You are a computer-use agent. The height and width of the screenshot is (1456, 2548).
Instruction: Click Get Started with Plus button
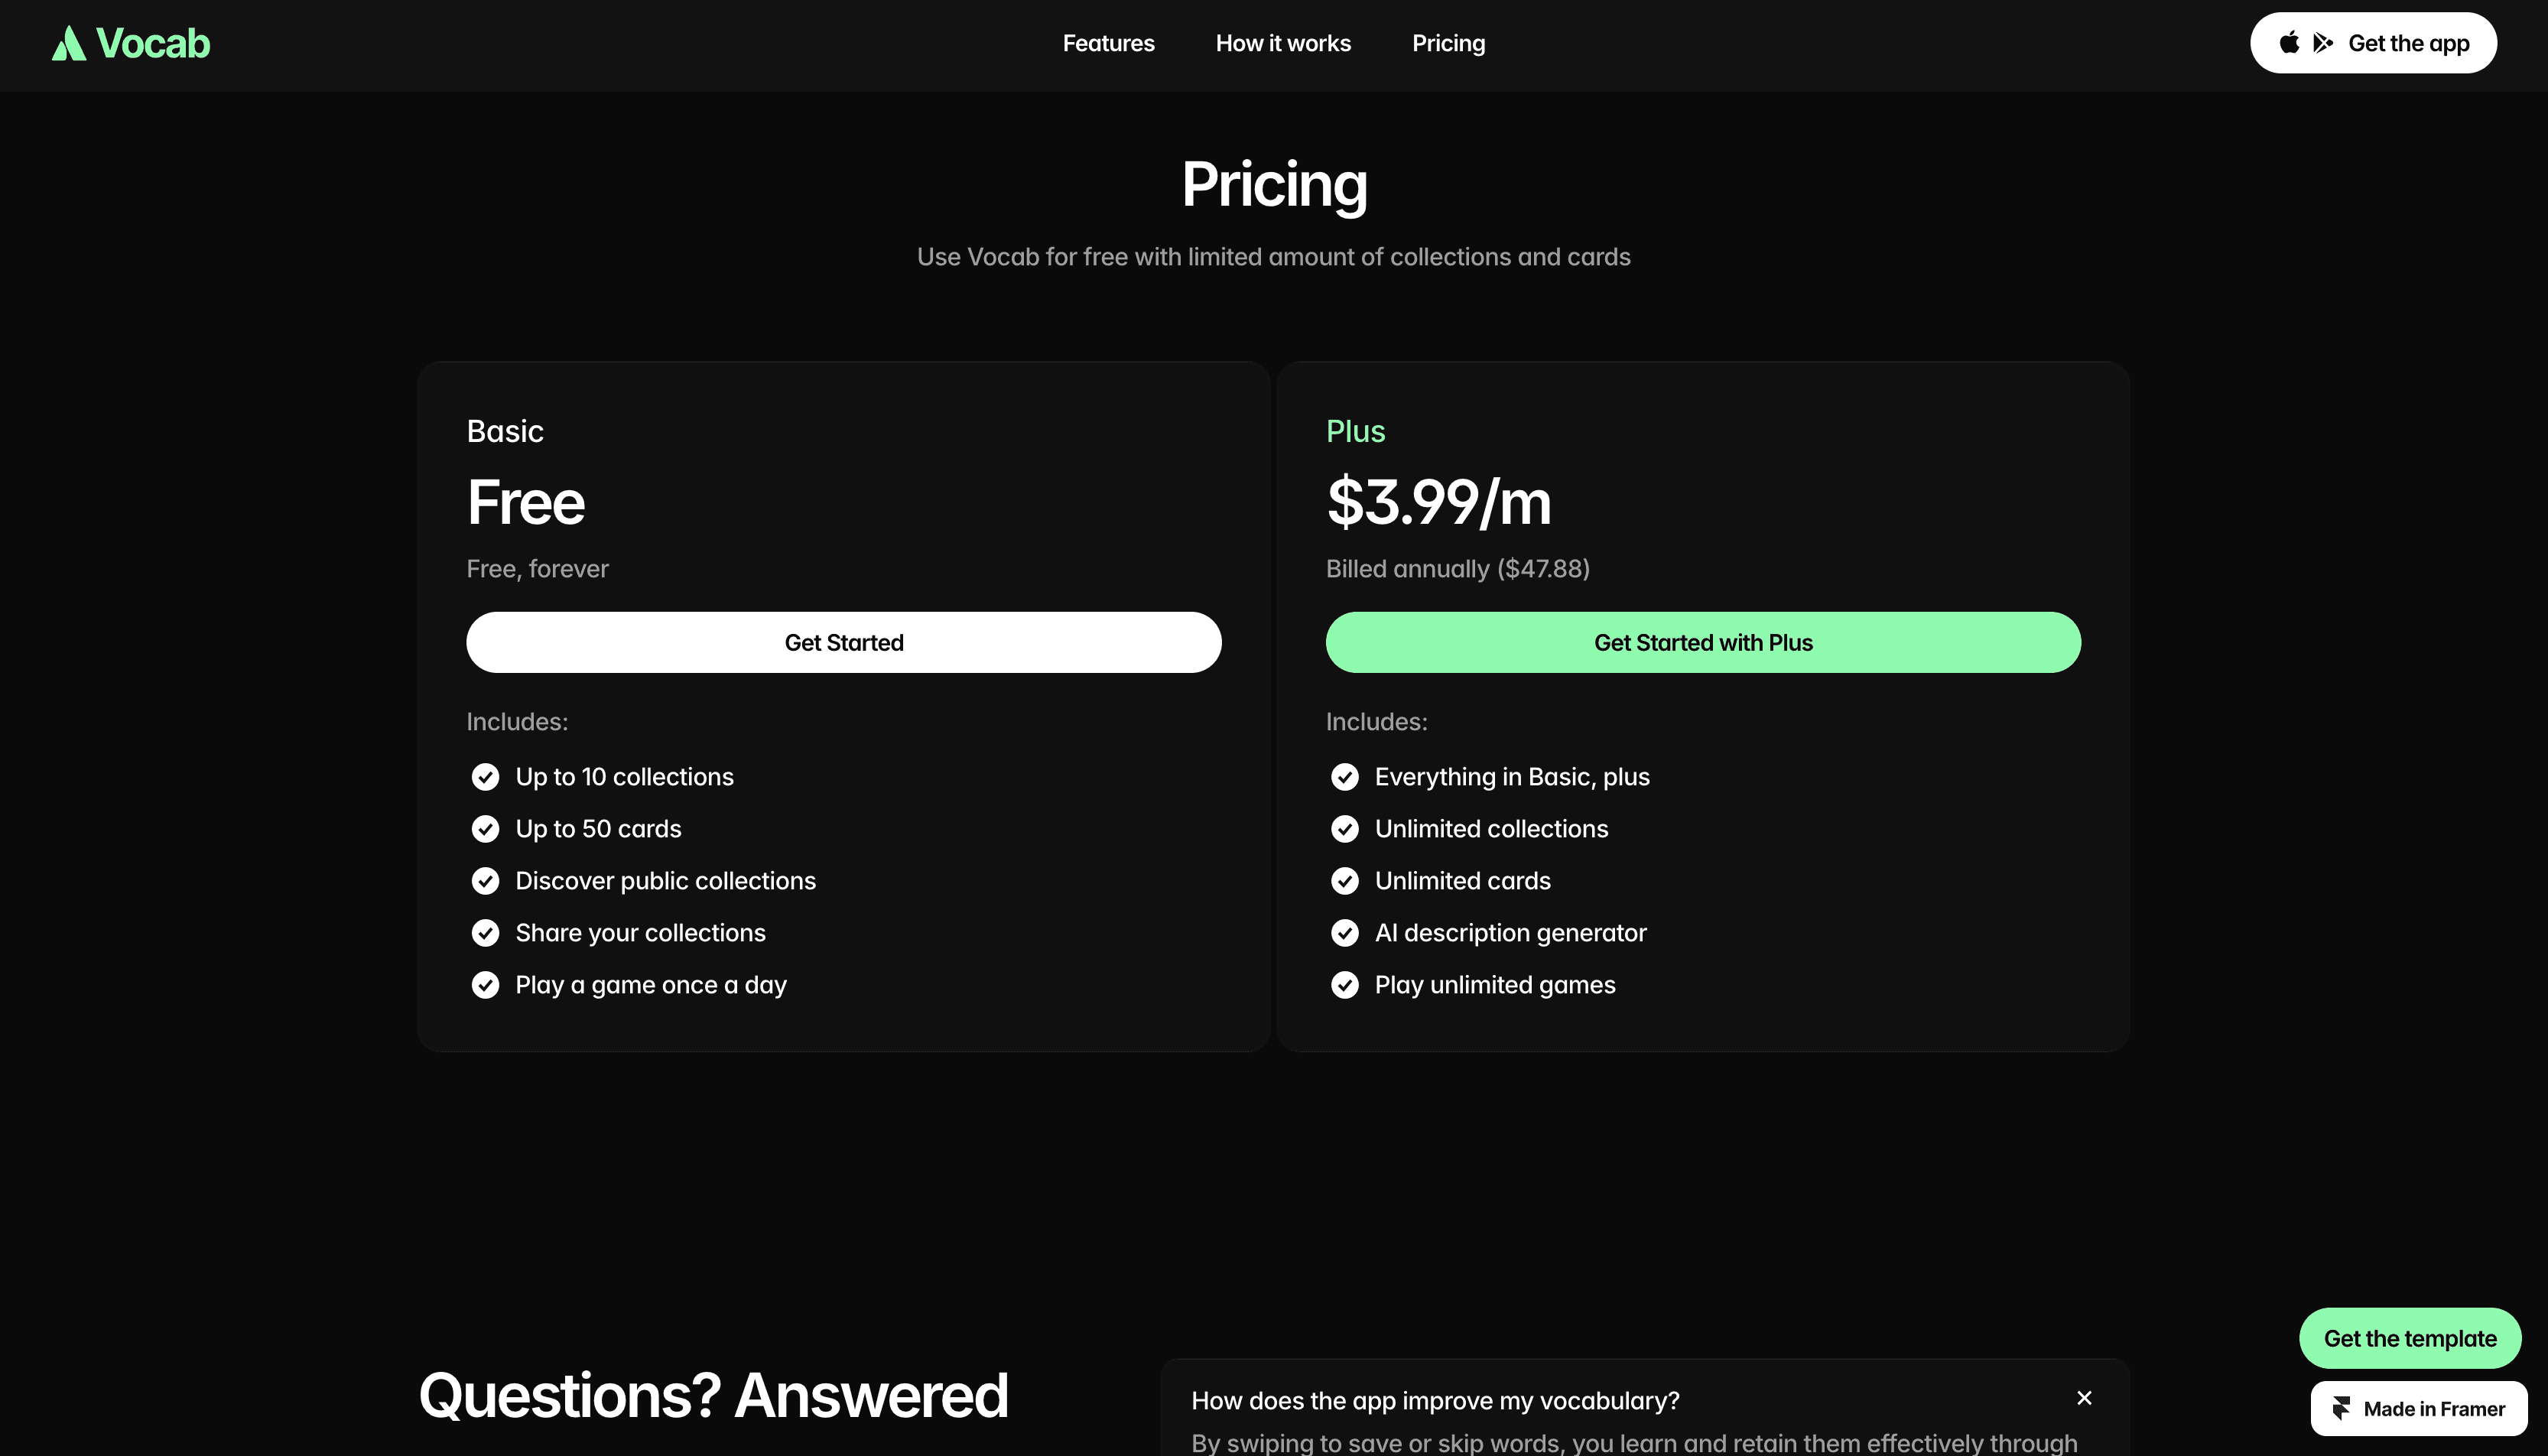tap(1702, 642)
